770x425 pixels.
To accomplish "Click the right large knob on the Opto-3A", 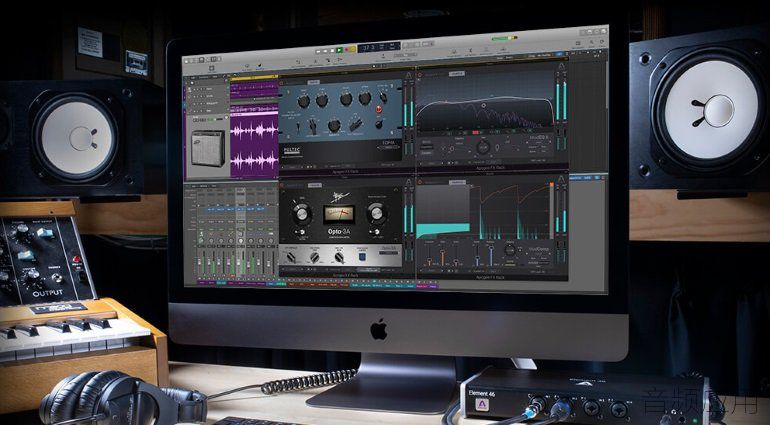I will click(377, 213).
